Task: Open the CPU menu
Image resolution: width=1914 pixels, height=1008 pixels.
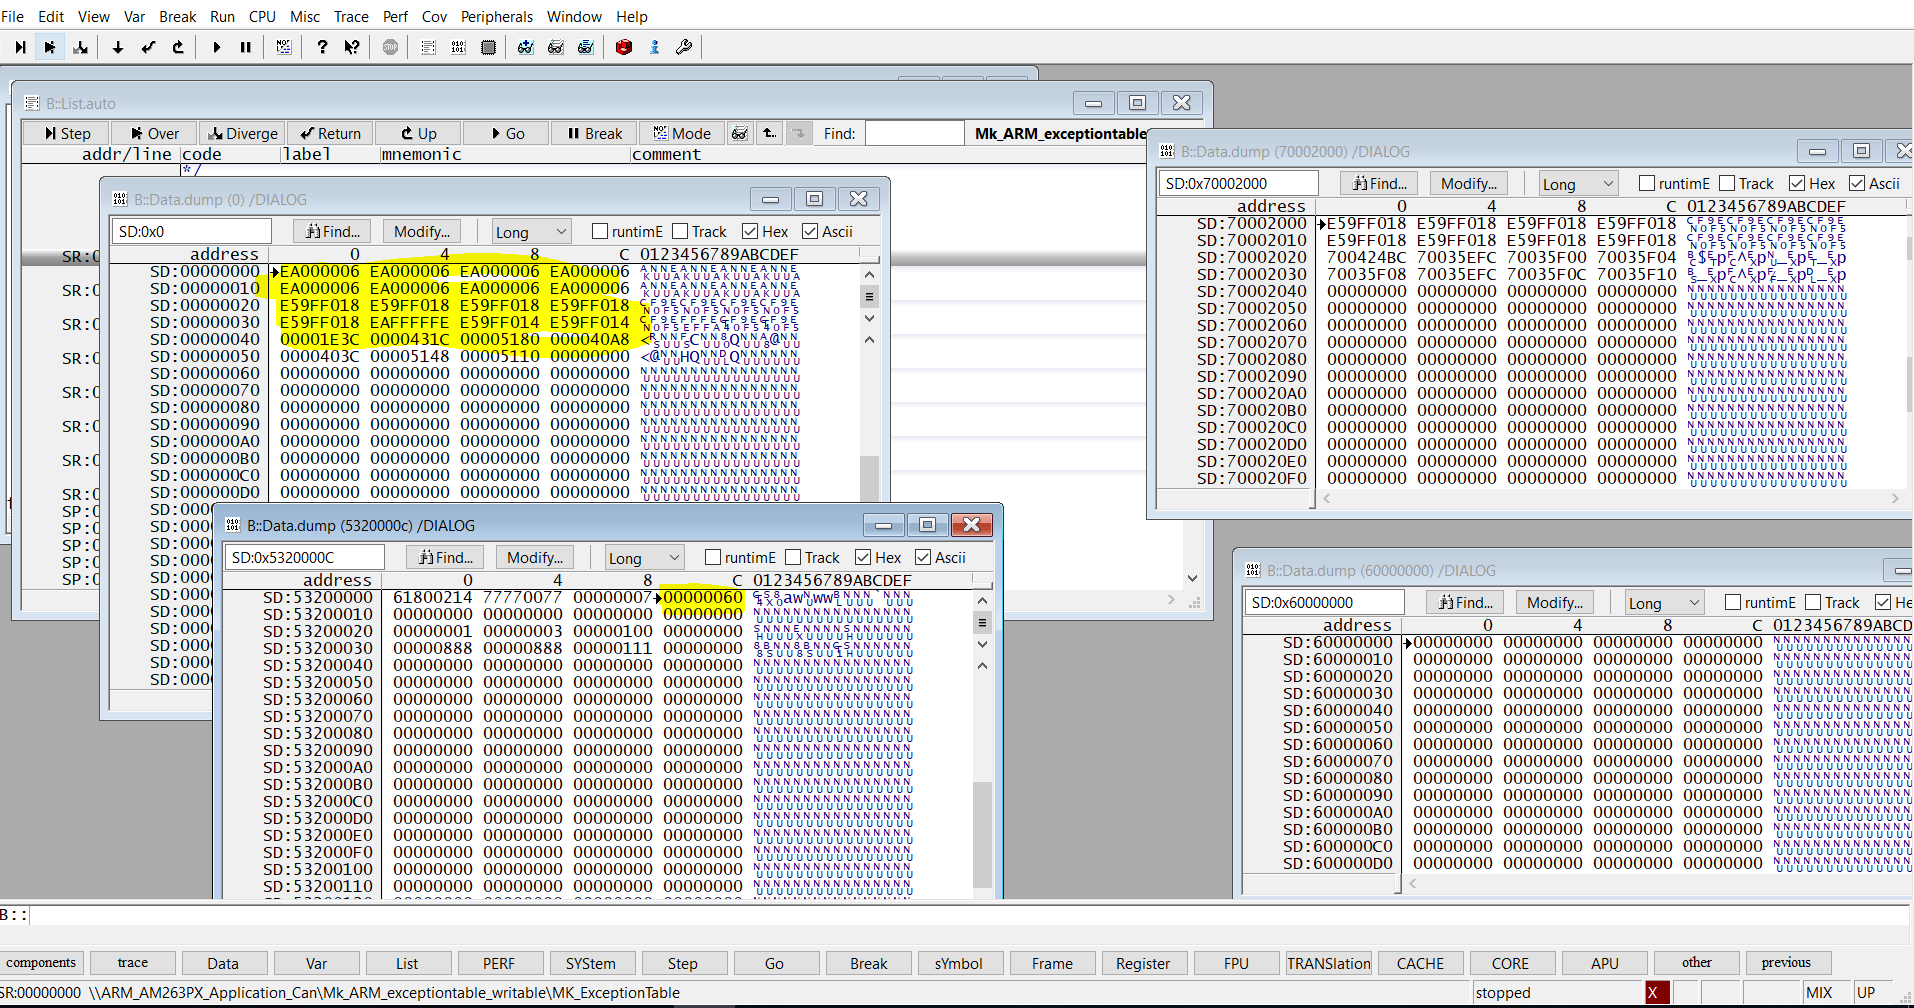Action: 262,16
